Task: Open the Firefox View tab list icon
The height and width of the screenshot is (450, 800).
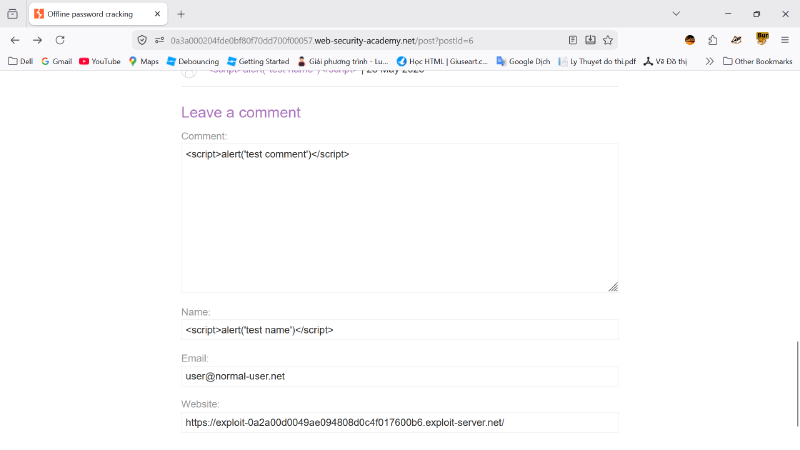Action: point(12,14)
